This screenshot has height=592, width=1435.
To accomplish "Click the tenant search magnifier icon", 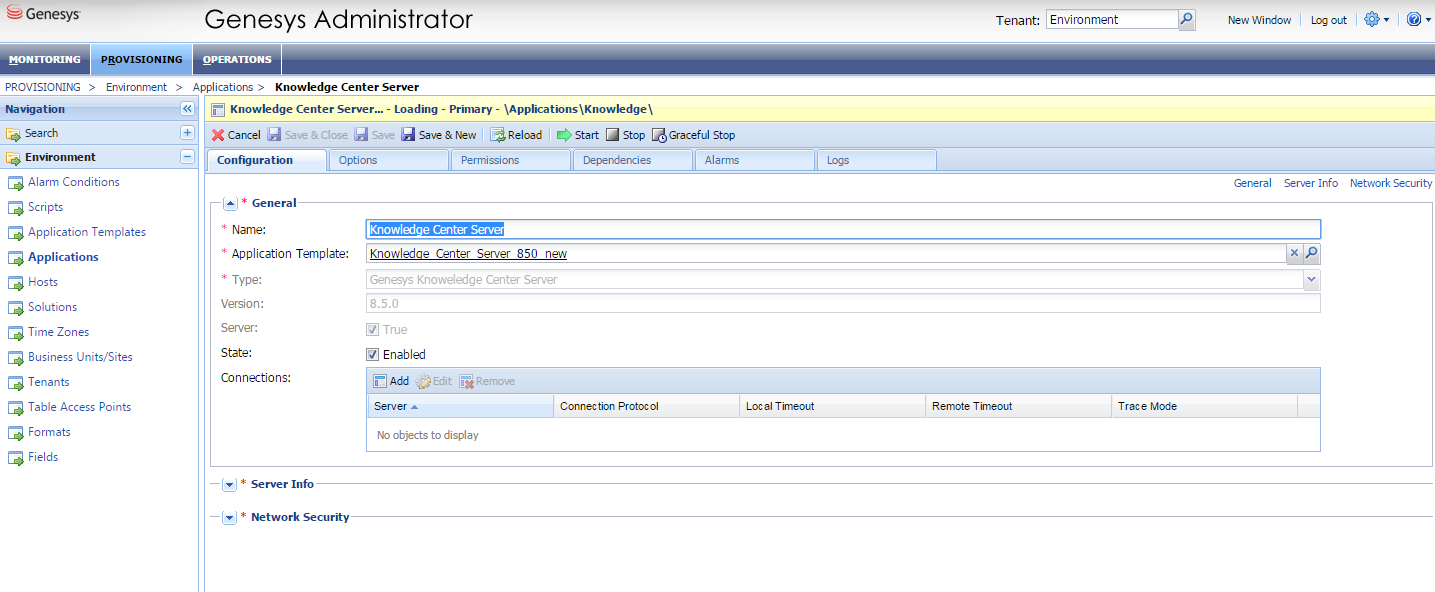I will pyautogui.click(x=1187, y=20).
